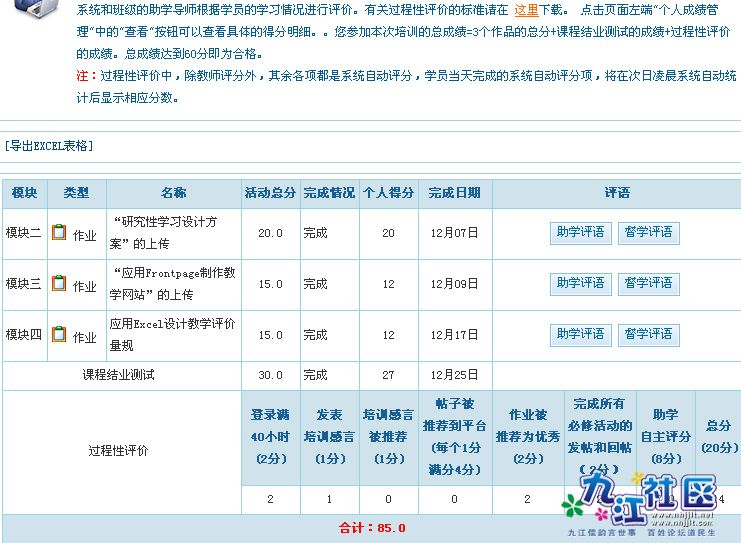Click the 12月17日 completion date
741x543 pixels.
pos(455,335)
